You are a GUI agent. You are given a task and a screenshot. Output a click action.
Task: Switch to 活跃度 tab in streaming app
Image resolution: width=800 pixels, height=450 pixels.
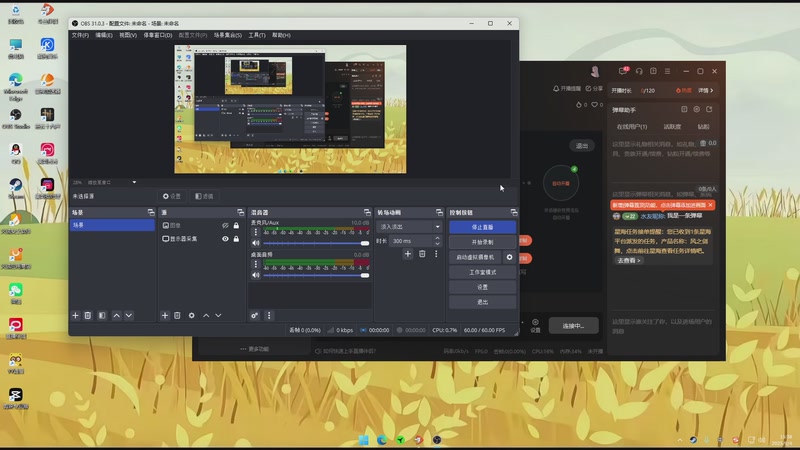[x=672, y=127]
